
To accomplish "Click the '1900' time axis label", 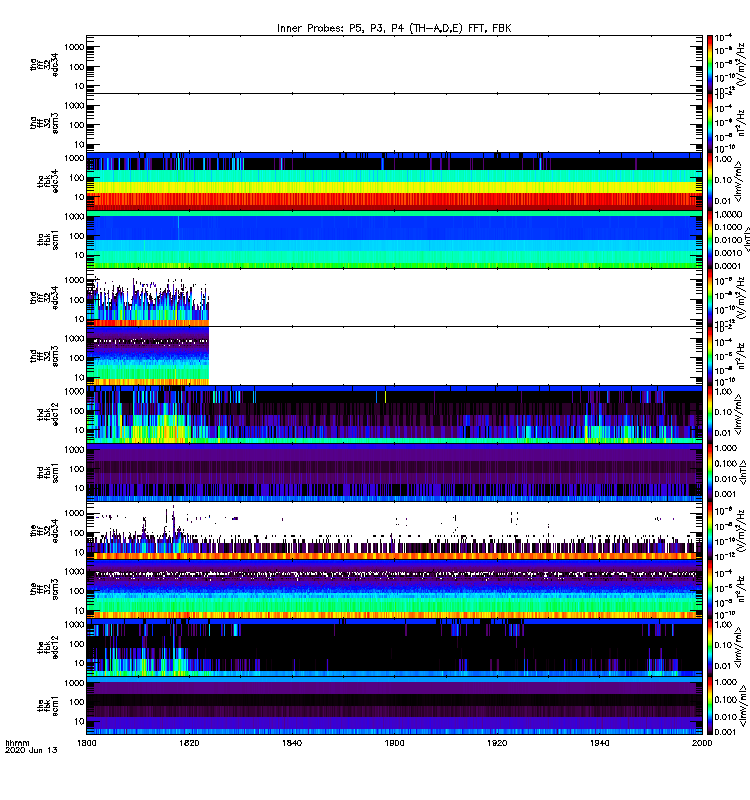I will click(x=394, y=743).
